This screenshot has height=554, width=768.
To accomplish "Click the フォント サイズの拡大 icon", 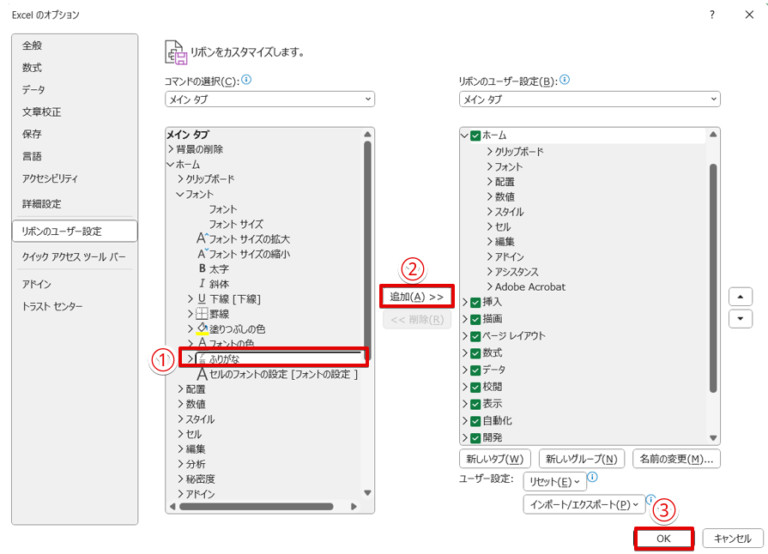I will click(202, 239).
